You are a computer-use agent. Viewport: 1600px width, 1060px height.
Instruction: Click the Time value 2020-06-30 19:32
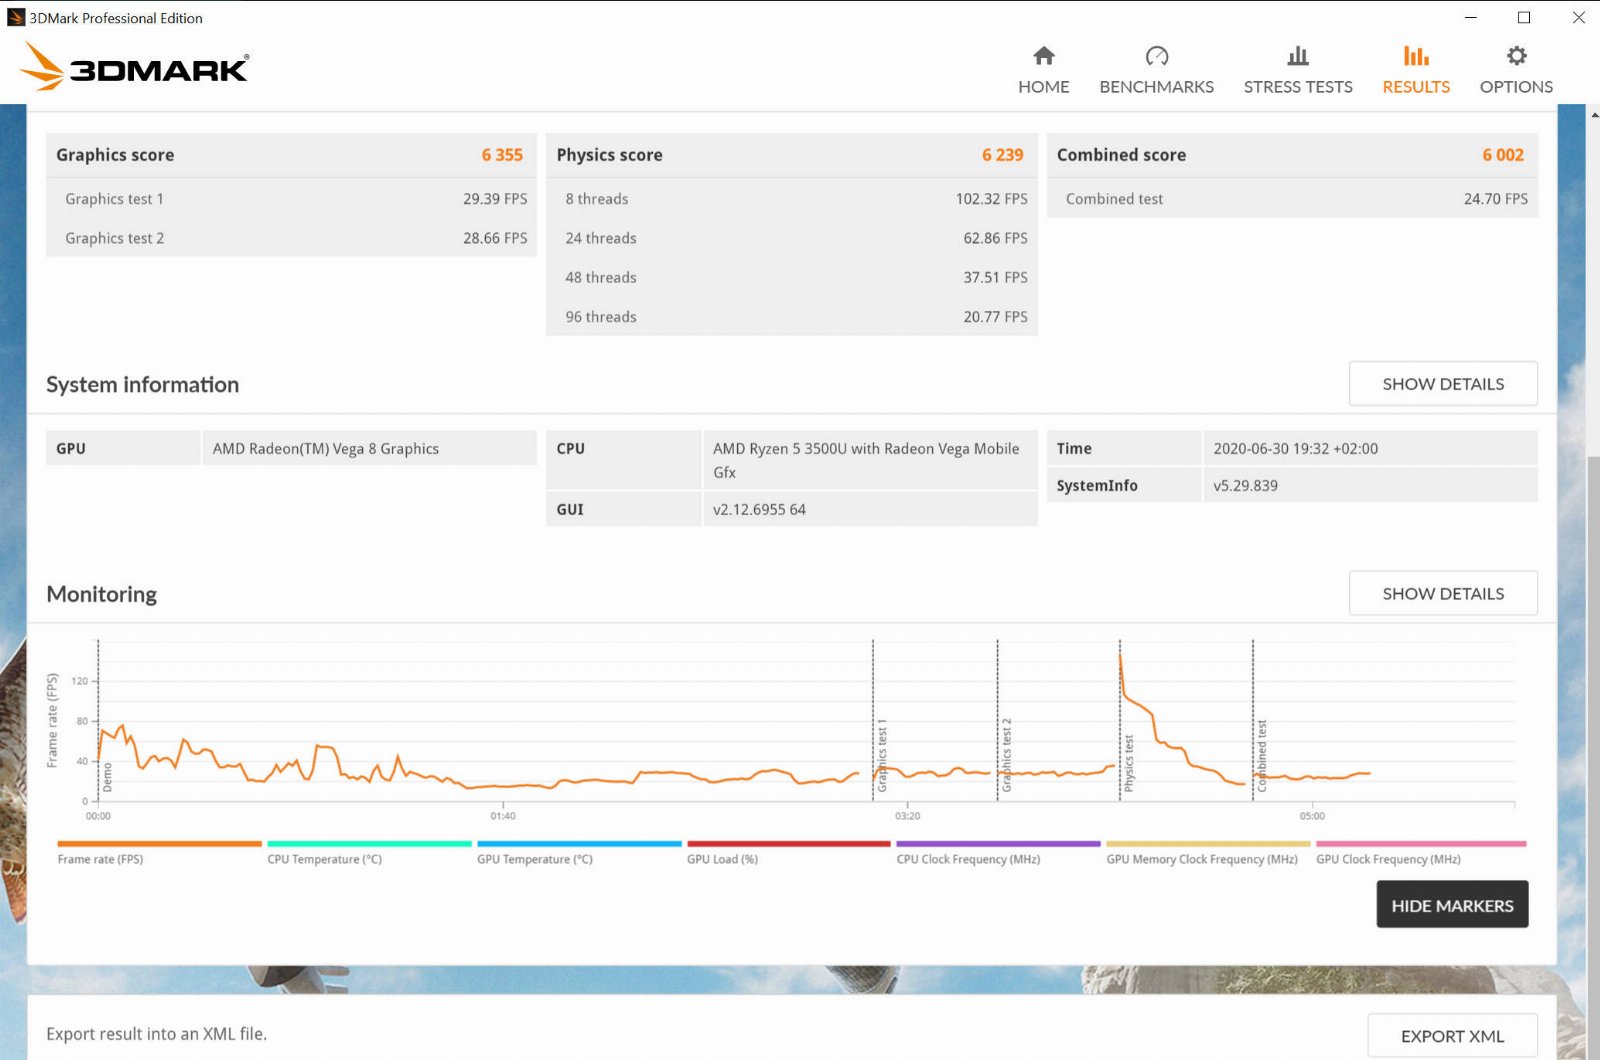coord(1295,449)
